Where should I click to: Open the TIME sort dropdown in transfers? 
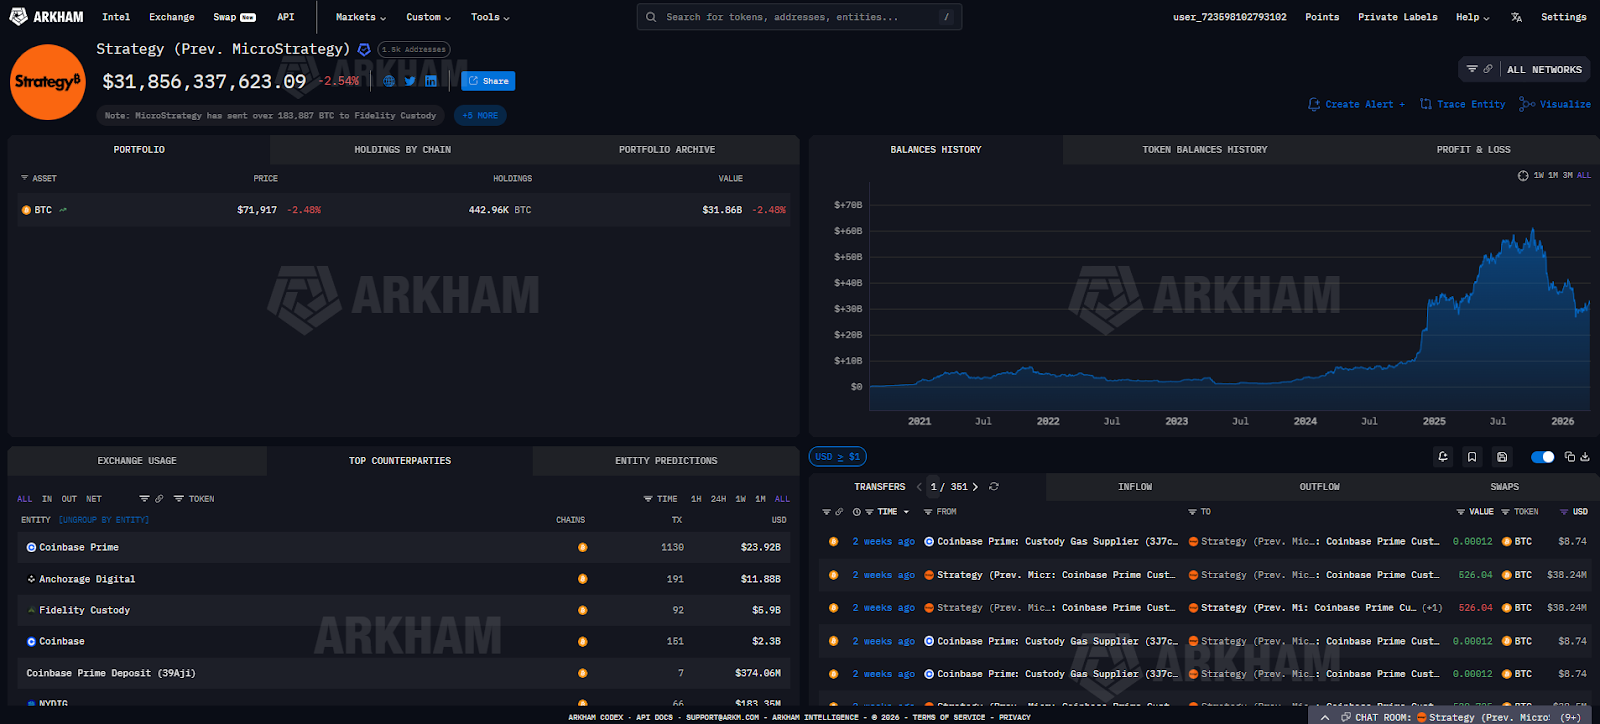(x=893, y=512)
